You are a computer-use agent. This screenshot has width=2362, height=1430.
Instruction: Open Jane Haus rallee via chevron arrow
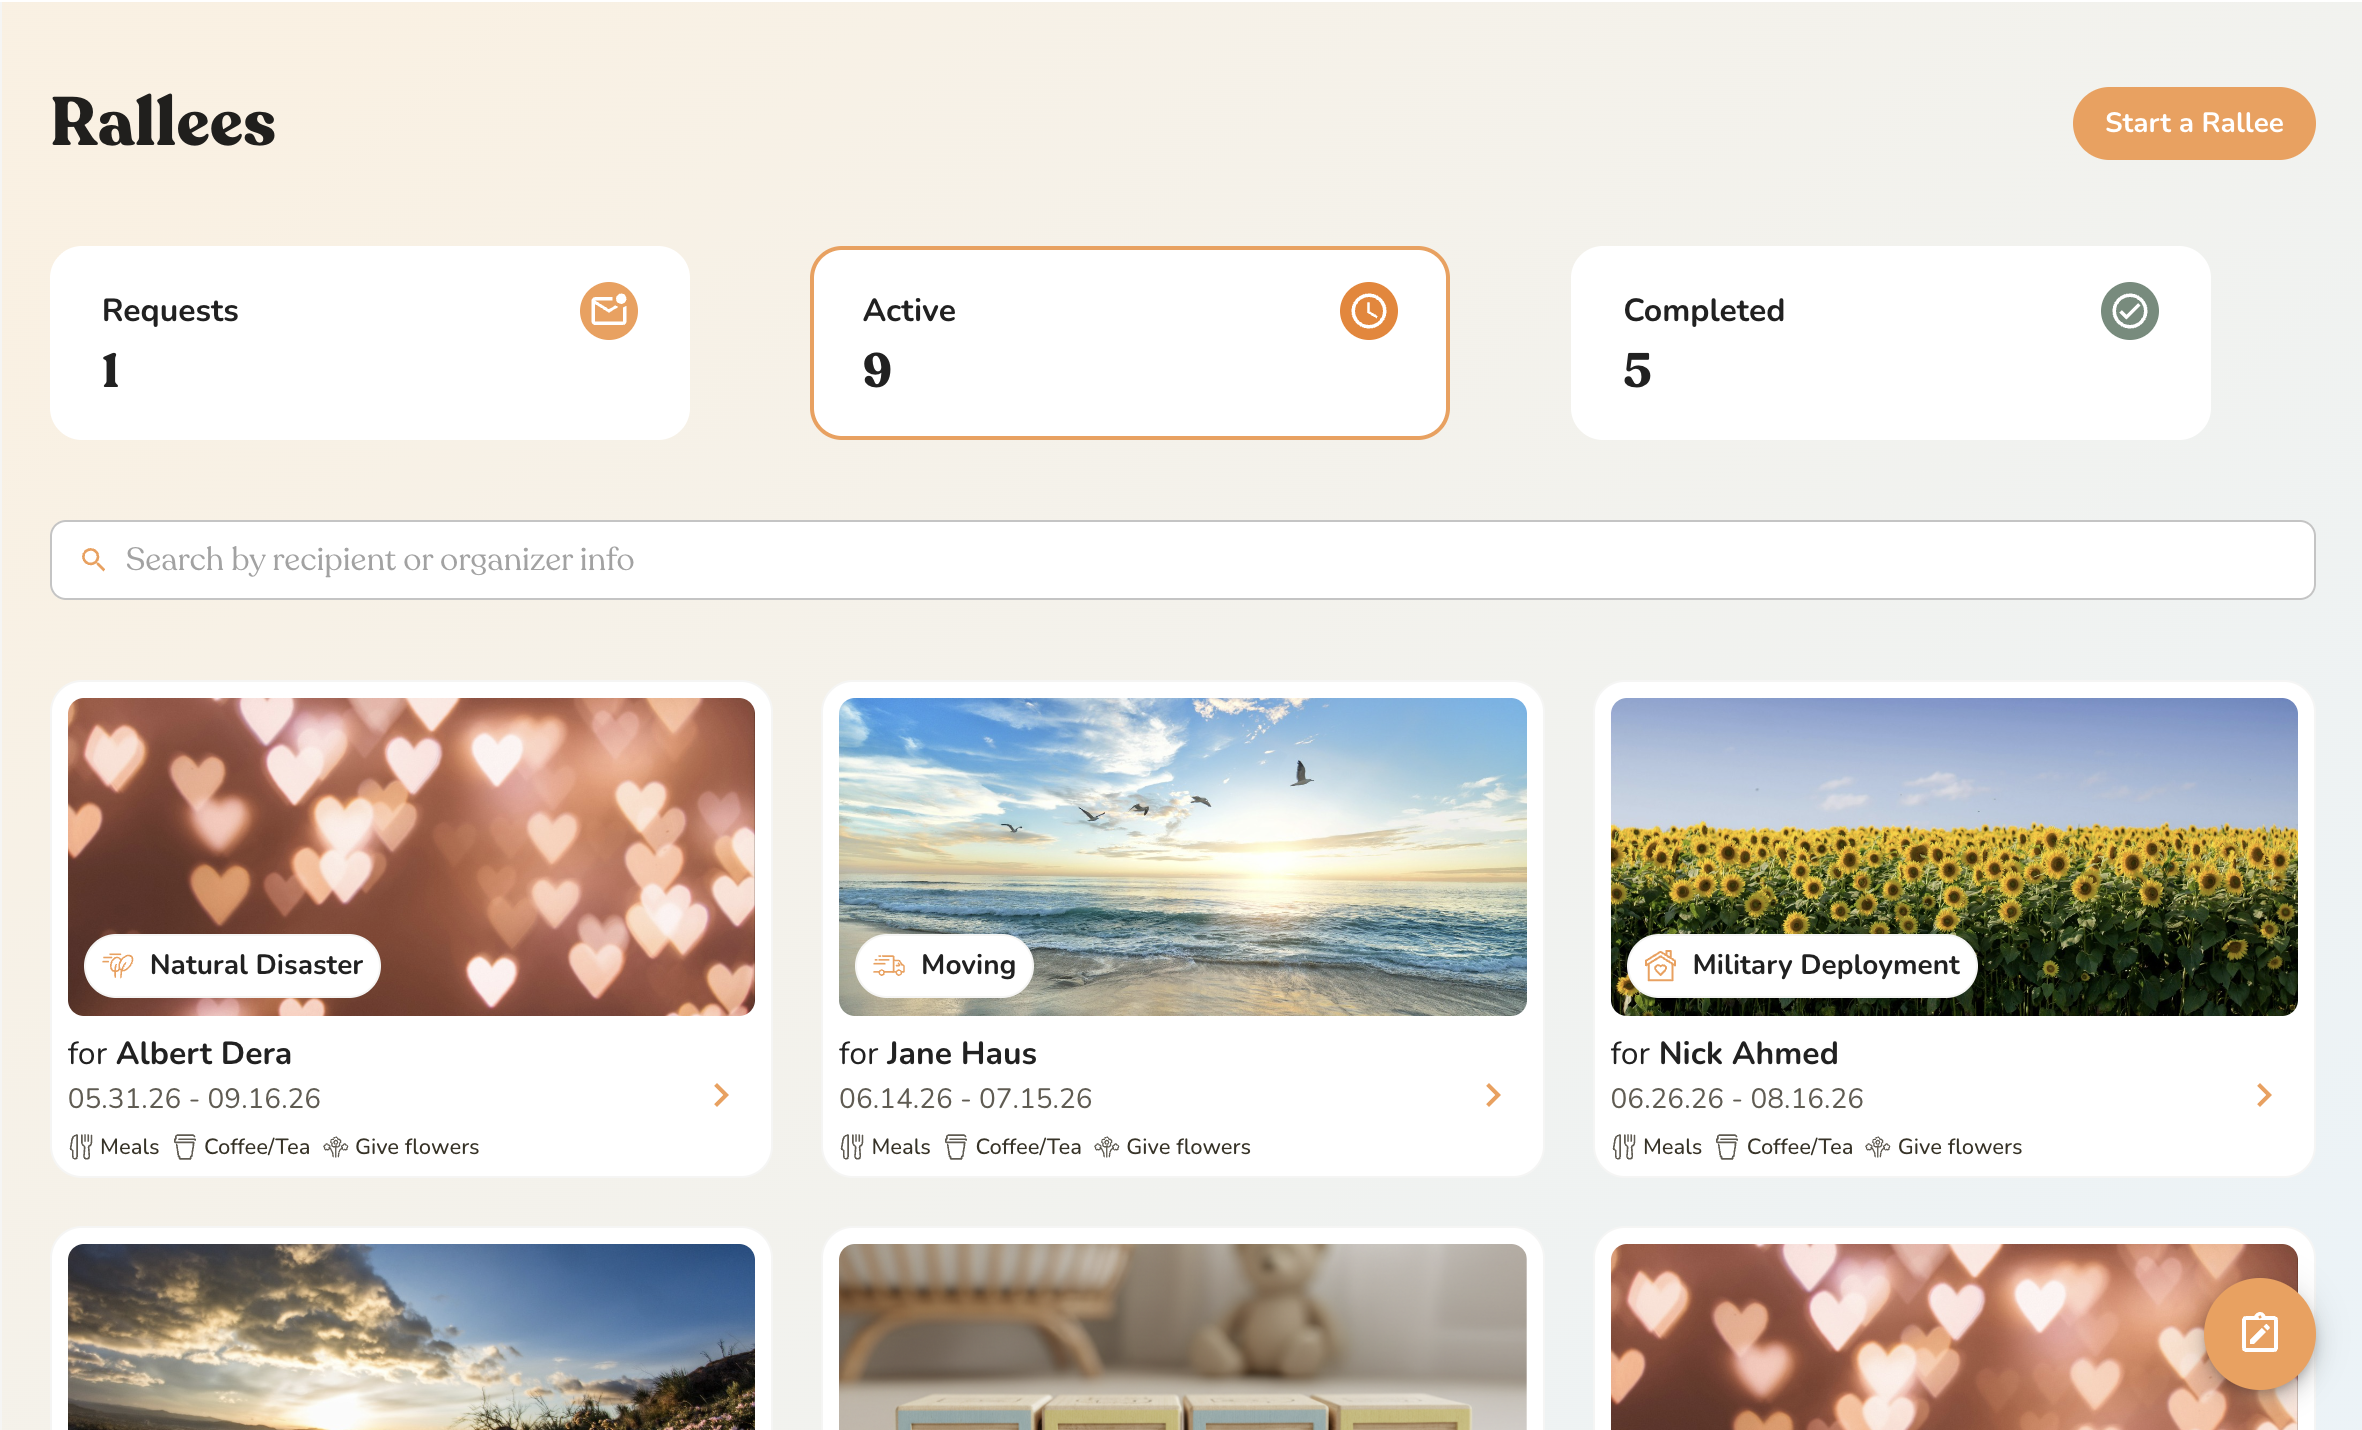coord(1493,1095)
